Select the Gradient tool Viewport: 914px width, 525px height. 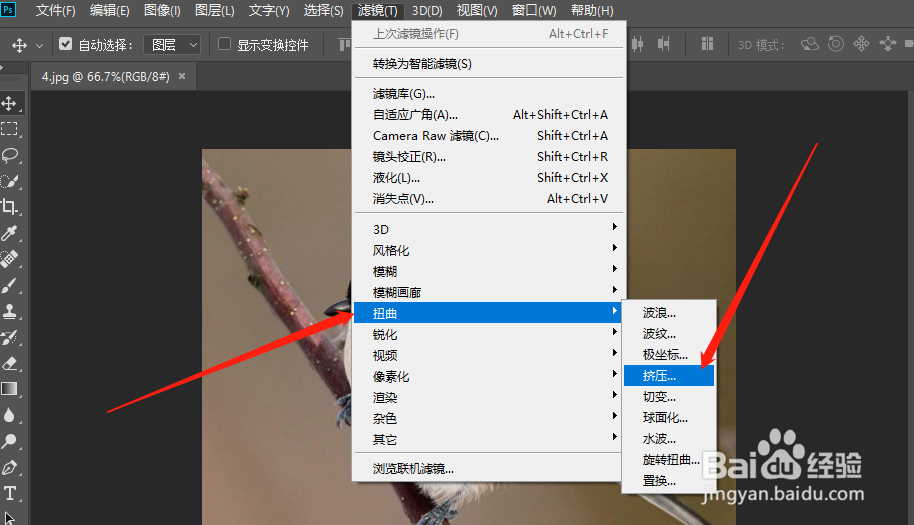coord(9,389)
